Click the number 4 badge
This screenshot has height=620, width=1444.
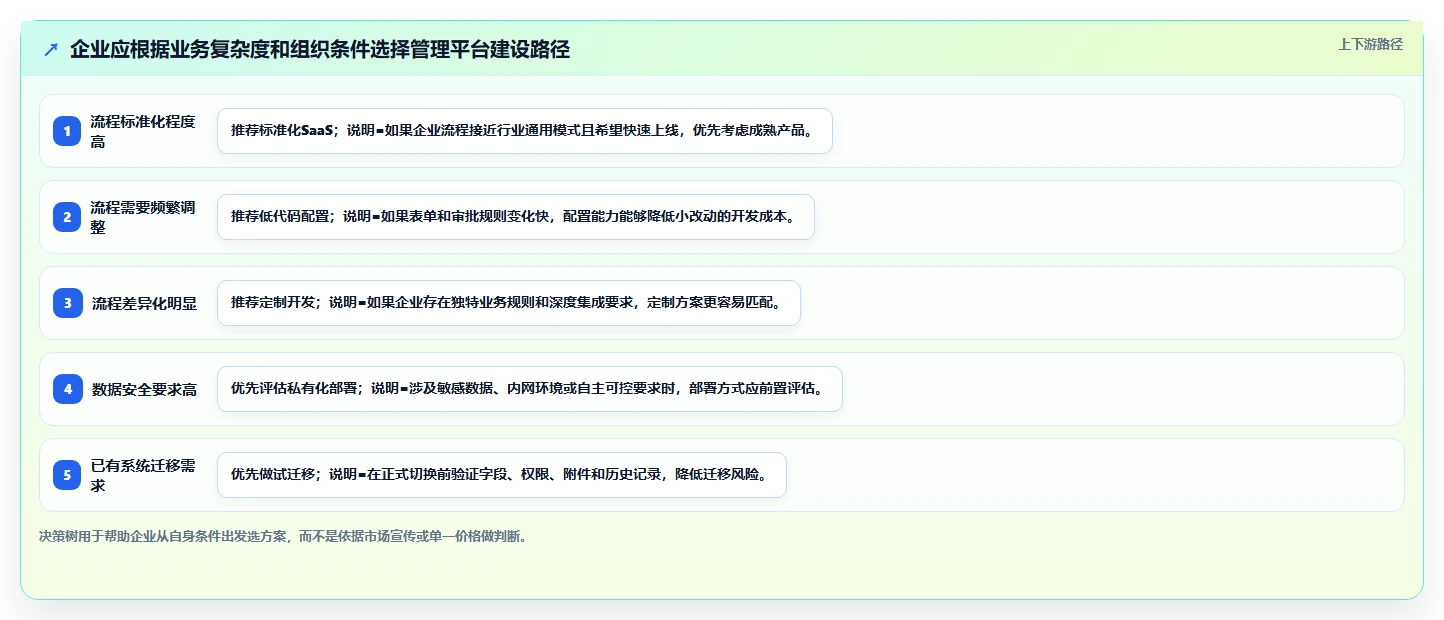pos(67,389)
